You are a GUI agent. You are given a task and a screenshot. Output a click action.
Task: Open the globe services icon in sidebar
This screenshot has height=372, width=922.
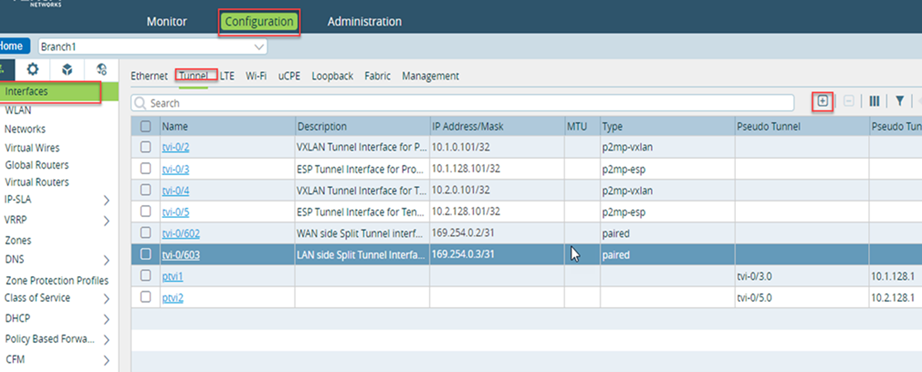[102, 69]
